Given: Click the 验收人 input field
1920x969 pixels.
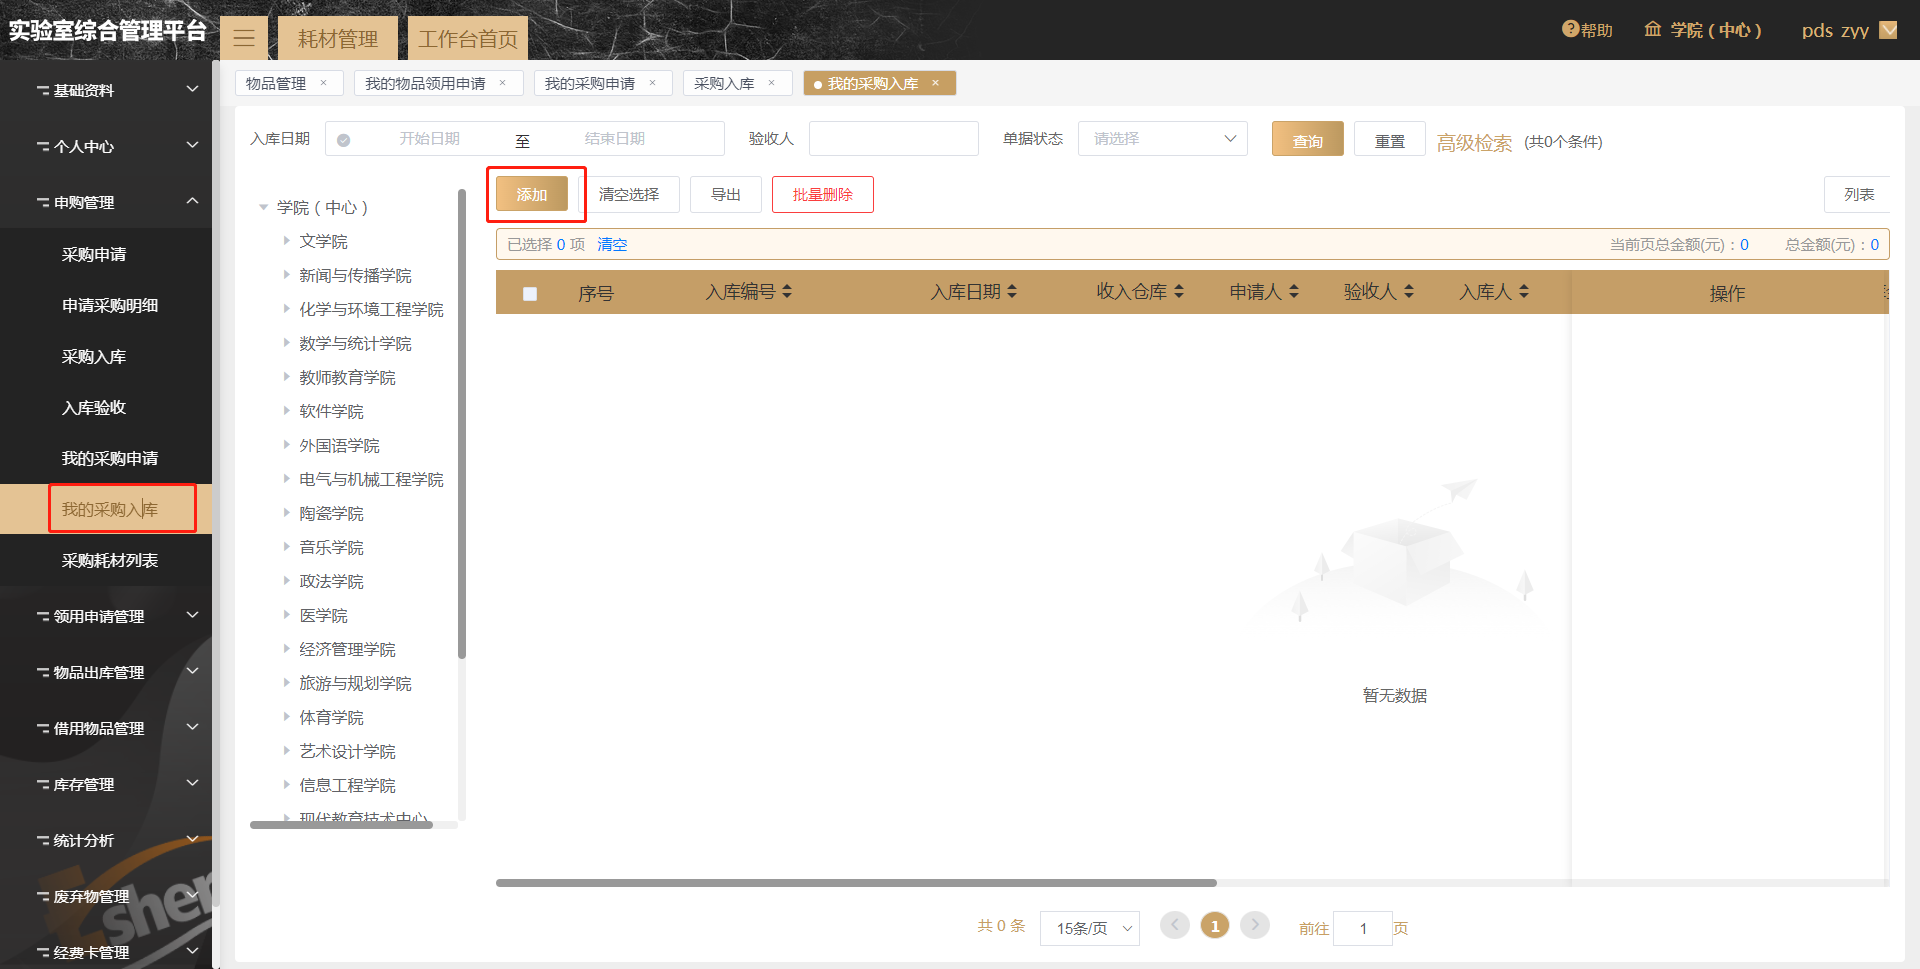Looking at the screenshot, I should click(x=894, y=139).
